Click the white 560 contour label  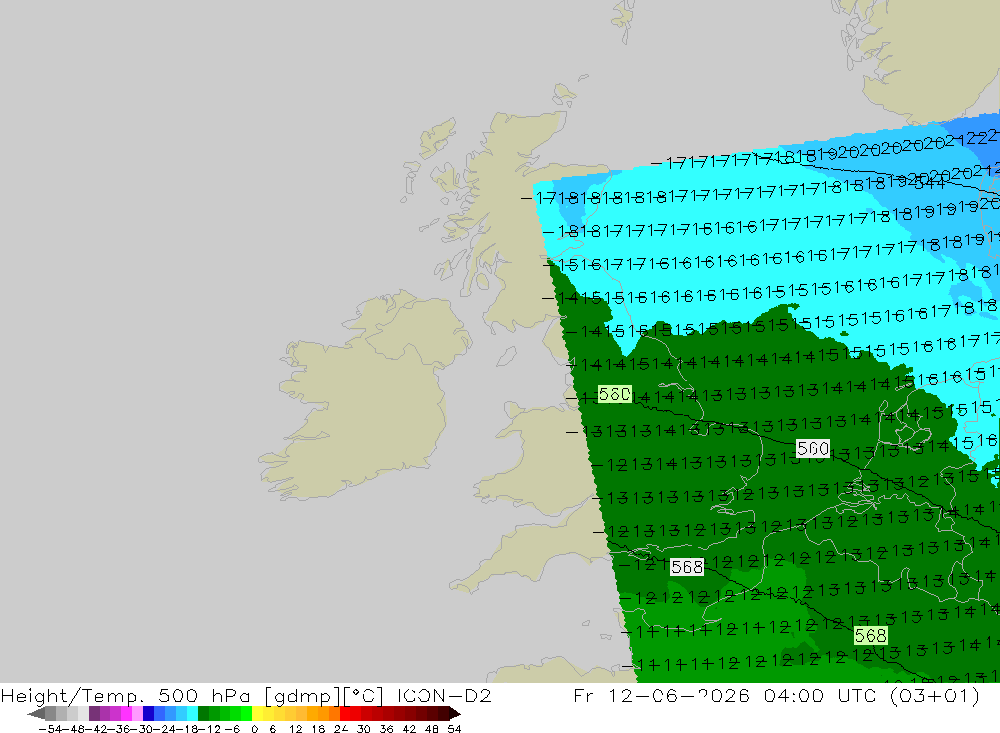point(813,448)
